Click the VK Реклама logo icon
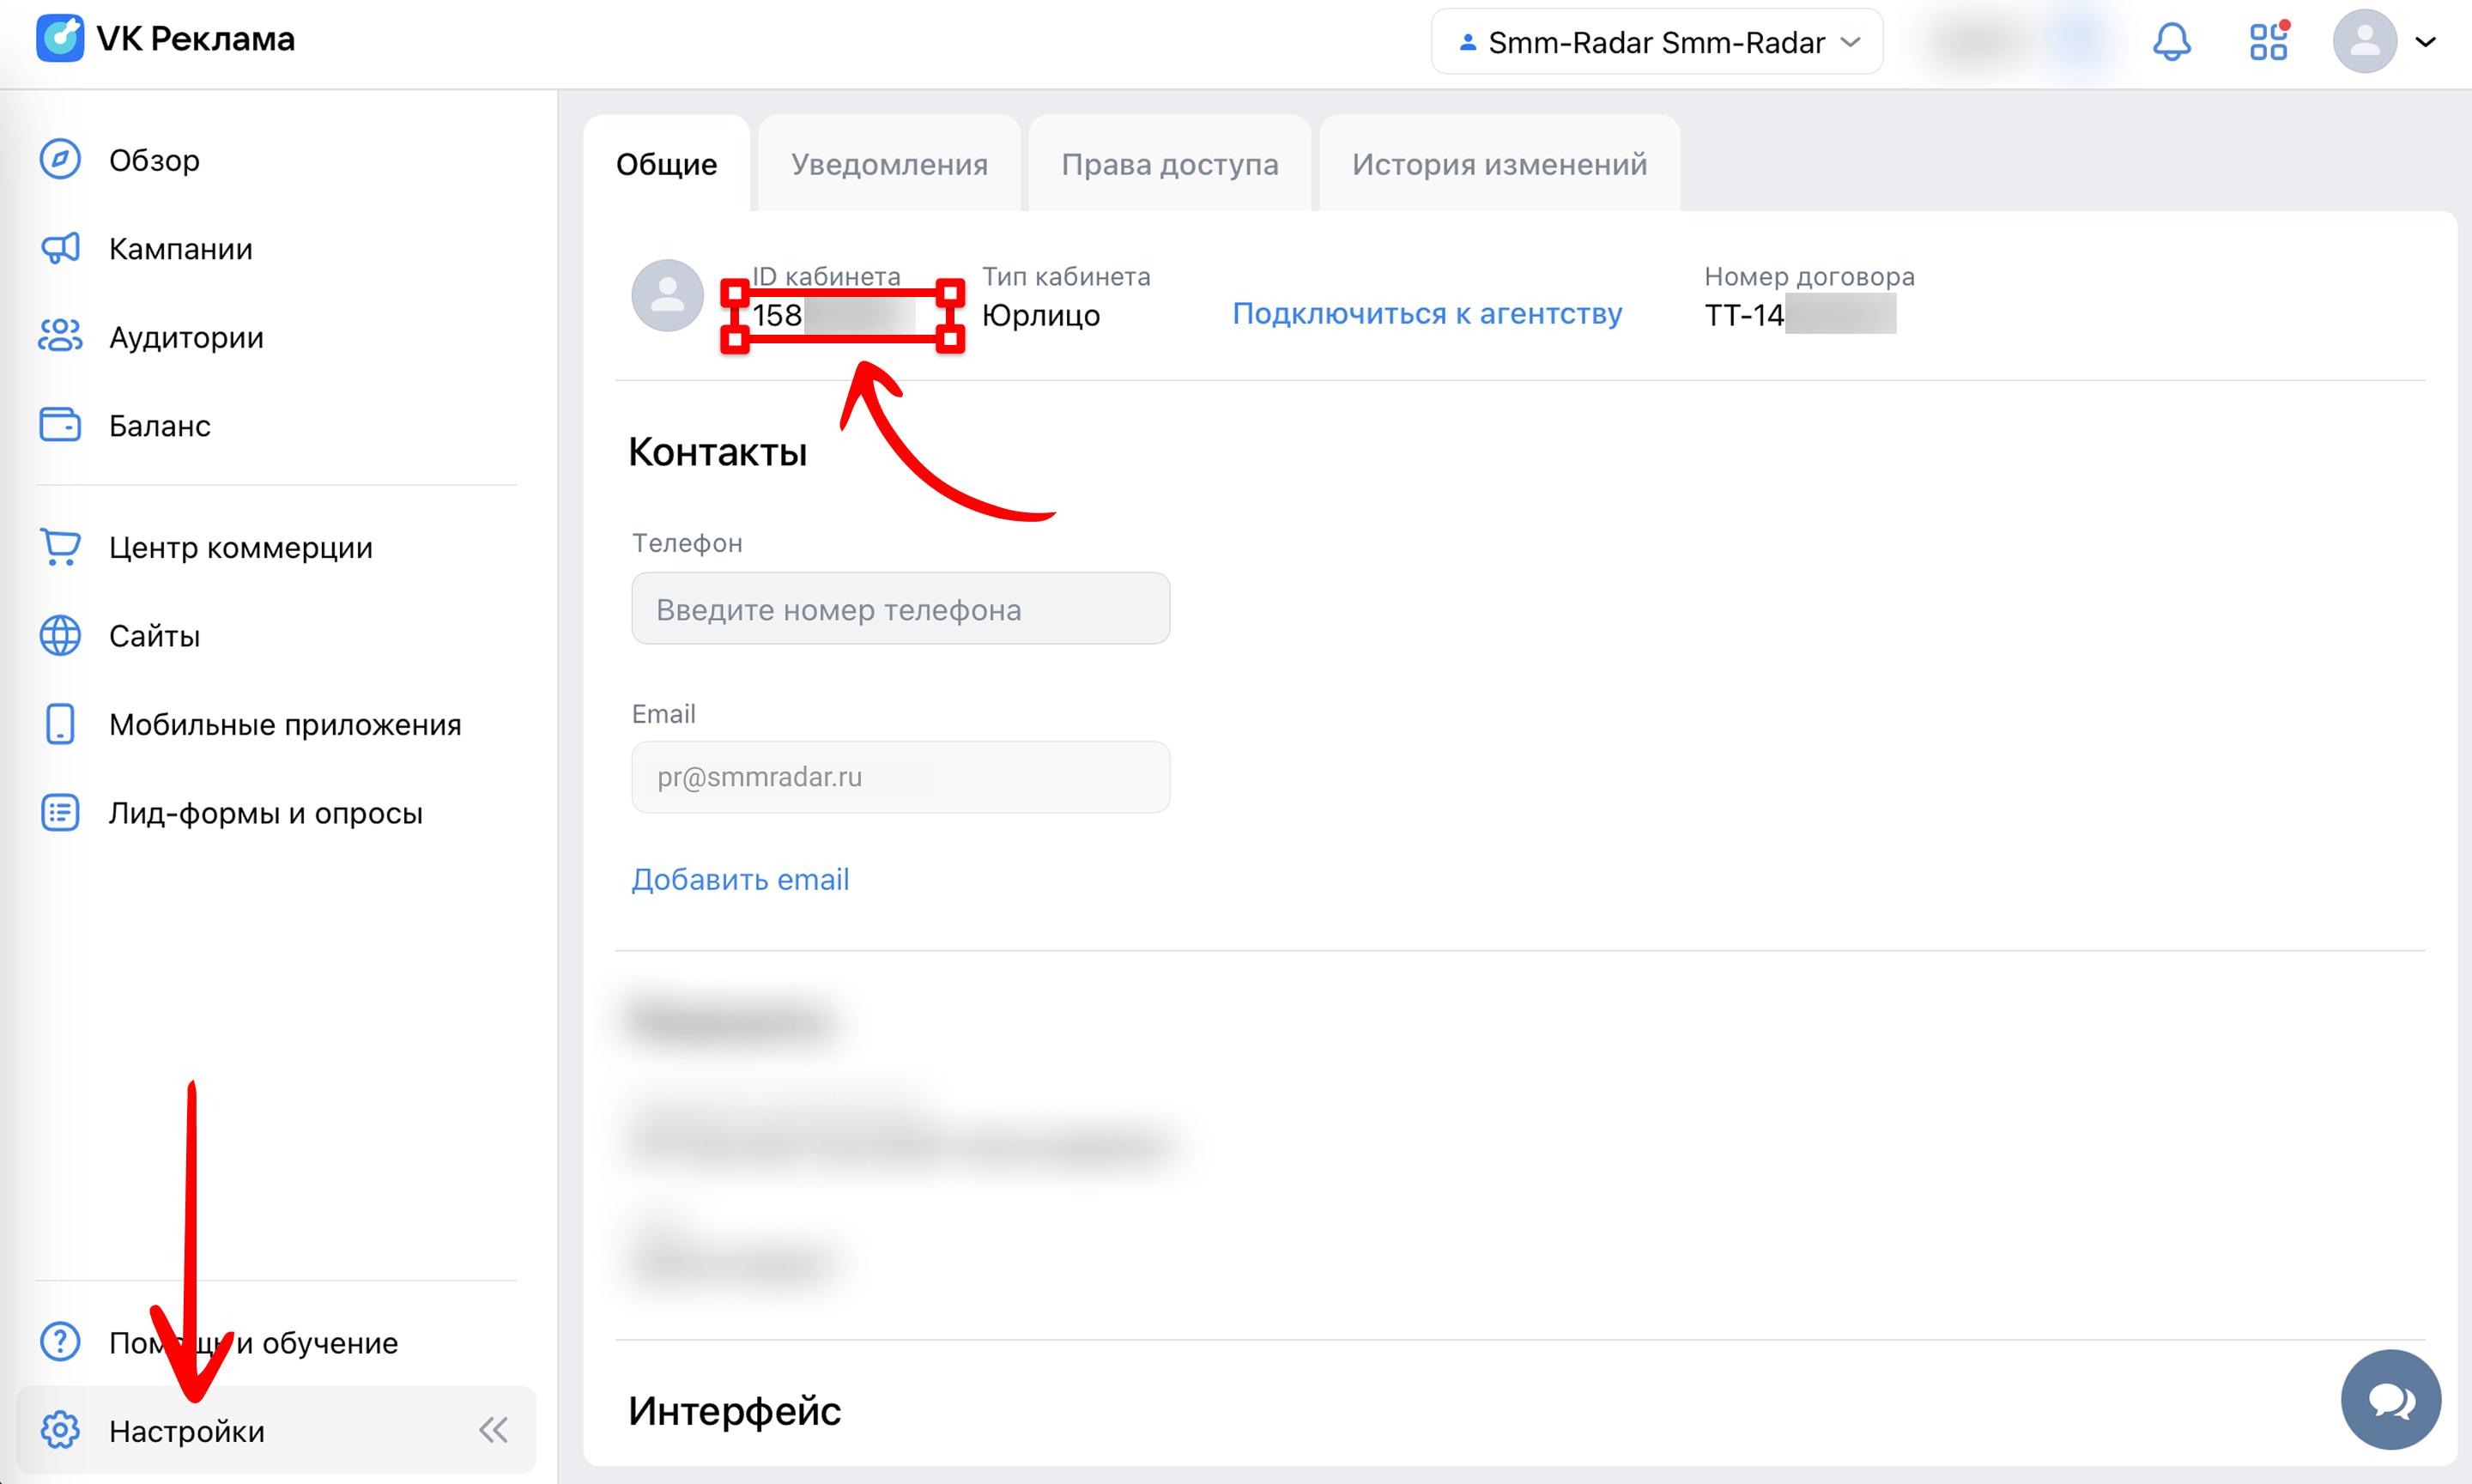 click(x=60, y=38)
